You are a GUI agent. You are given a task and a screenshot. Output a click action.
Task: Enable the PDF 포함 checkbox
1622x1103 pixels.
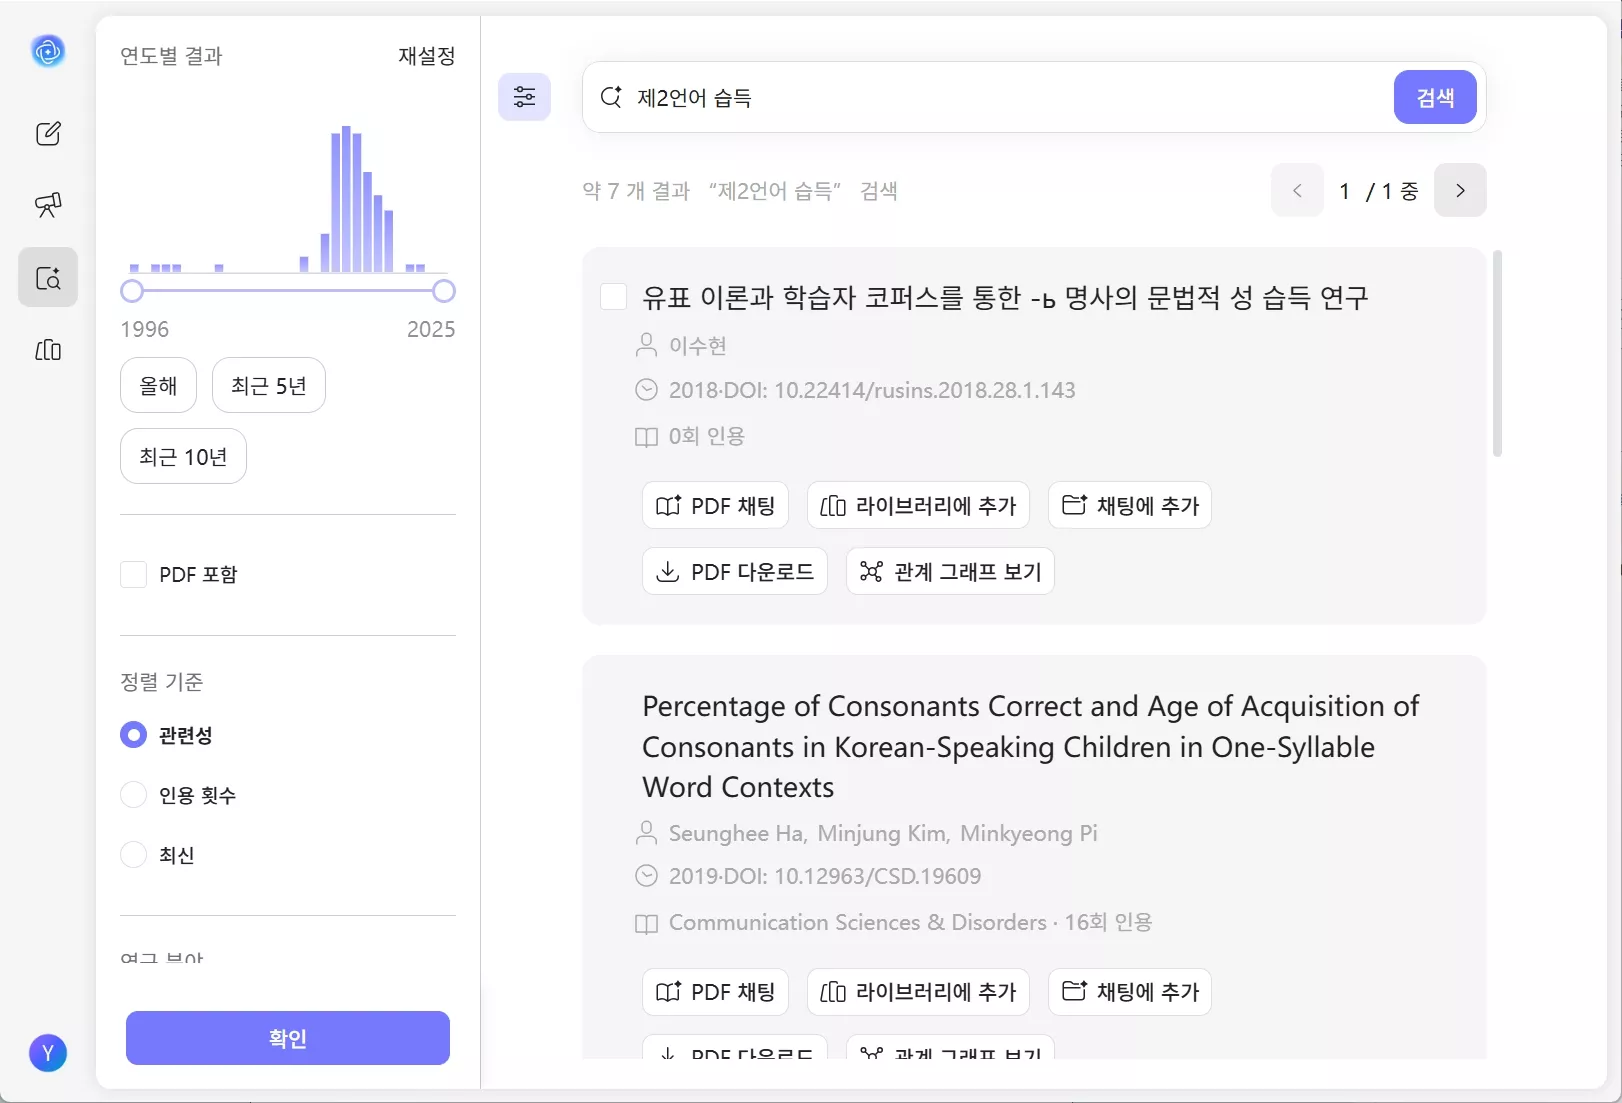pyautogui.click(x=133, y=573)
